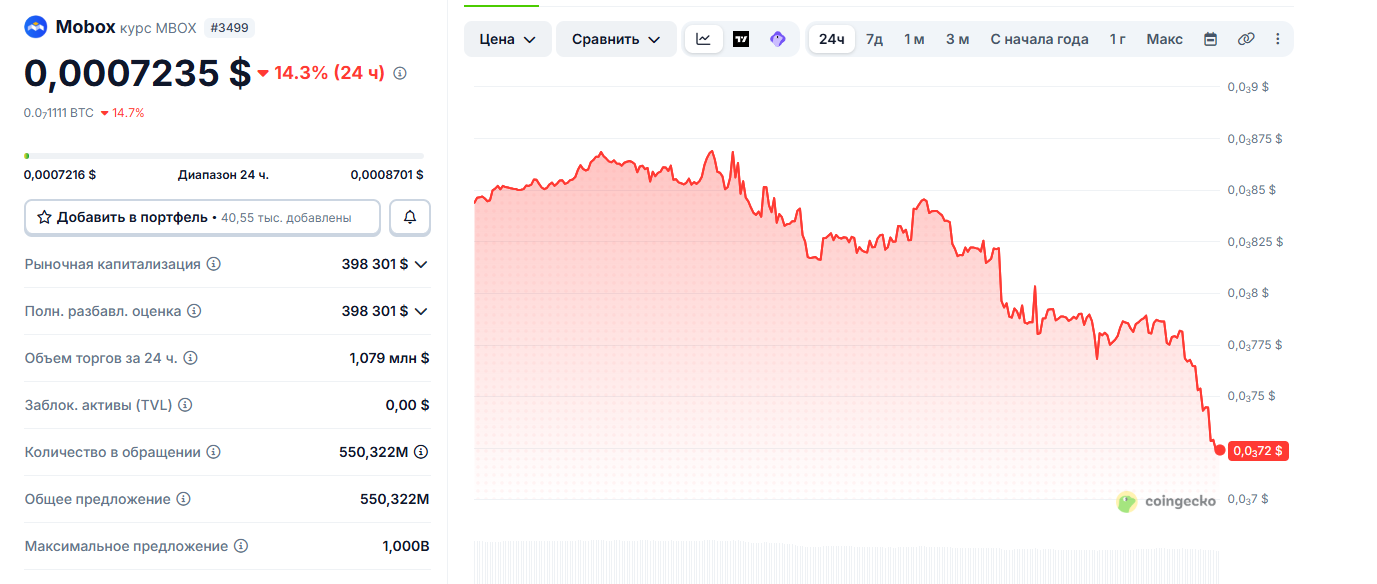Click the Mobox coin logo icon
The image size is (1377, 584).
tap(36, 27)
